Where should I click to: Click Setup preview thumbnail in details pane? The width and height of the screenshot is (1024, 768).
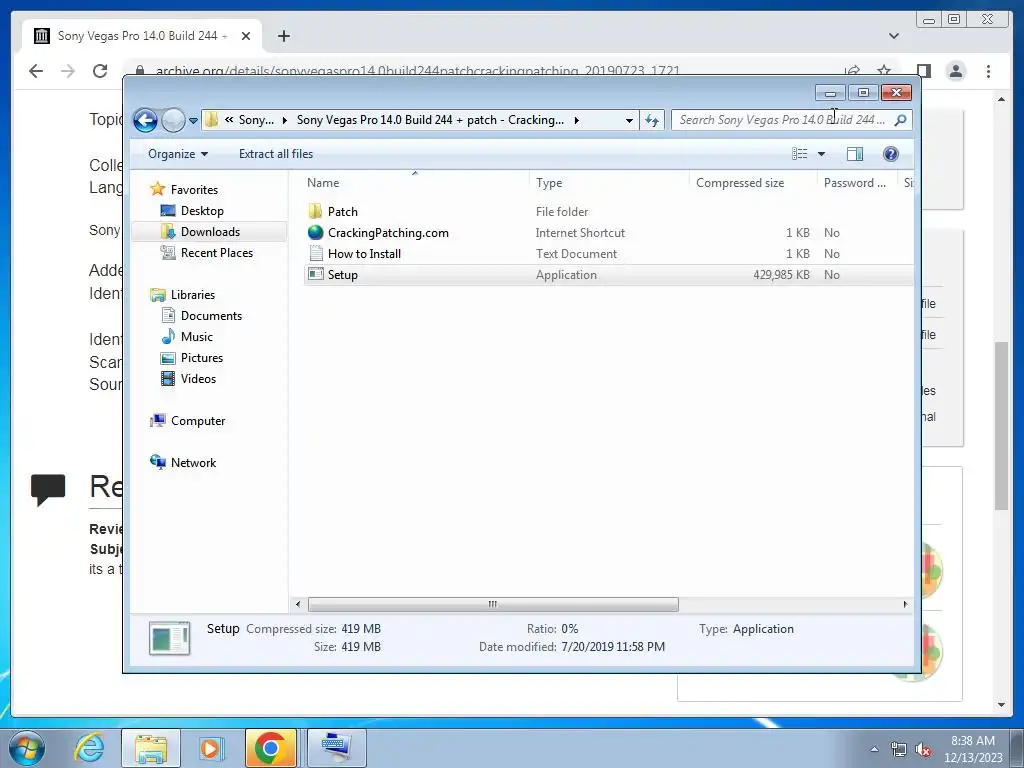pos(170,638)
